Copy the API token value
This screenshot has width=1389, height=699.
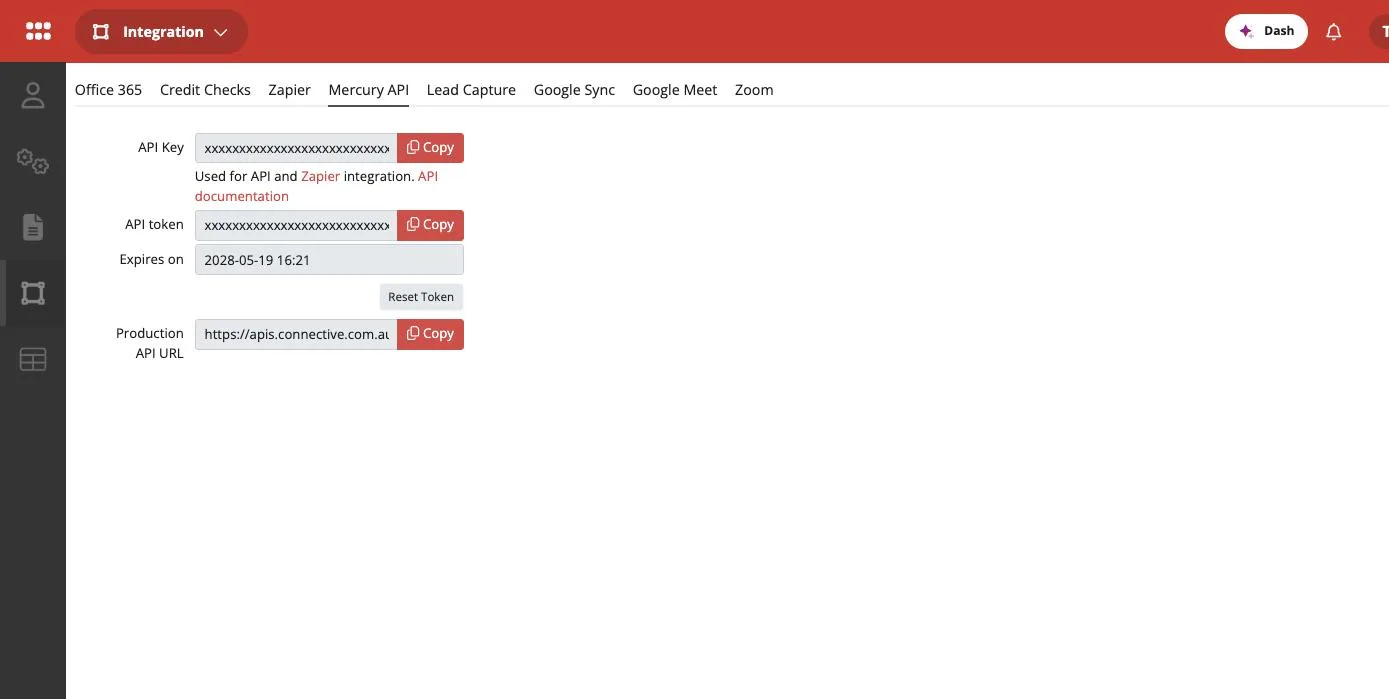(x=430, y=225)
